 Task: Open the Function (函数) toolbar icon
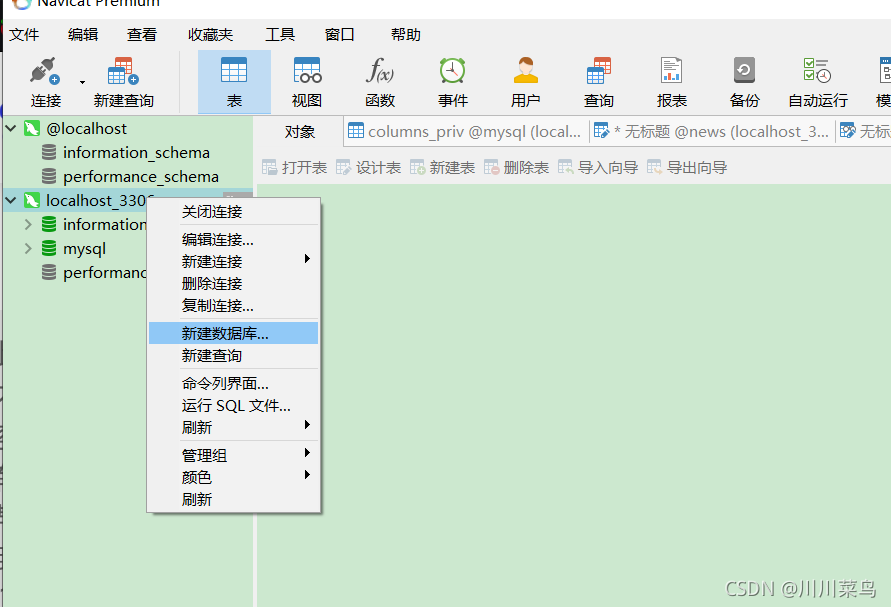tap(380, 70)
